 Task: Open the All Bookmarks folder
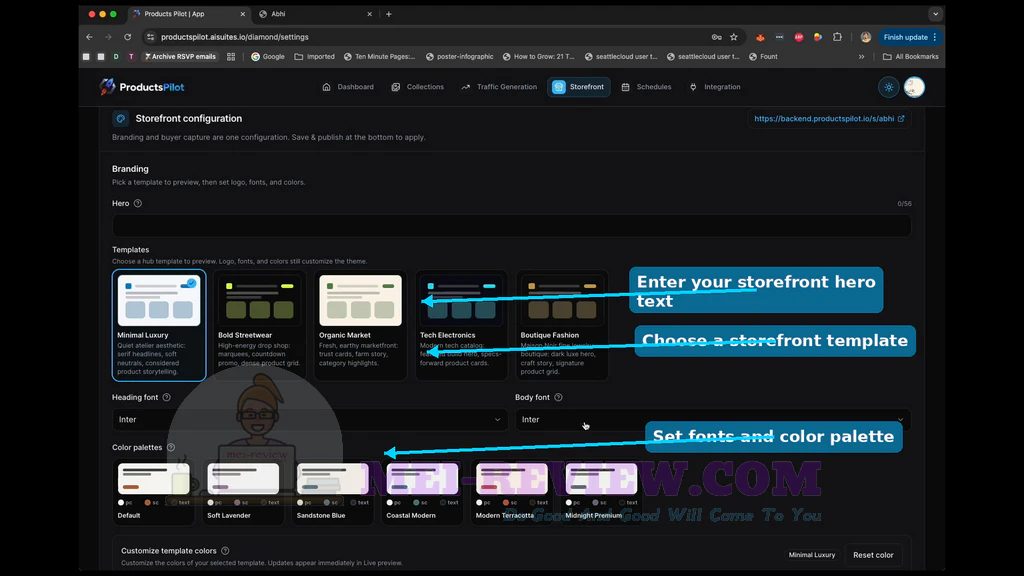pyautogui.click(x=910, y=57)
